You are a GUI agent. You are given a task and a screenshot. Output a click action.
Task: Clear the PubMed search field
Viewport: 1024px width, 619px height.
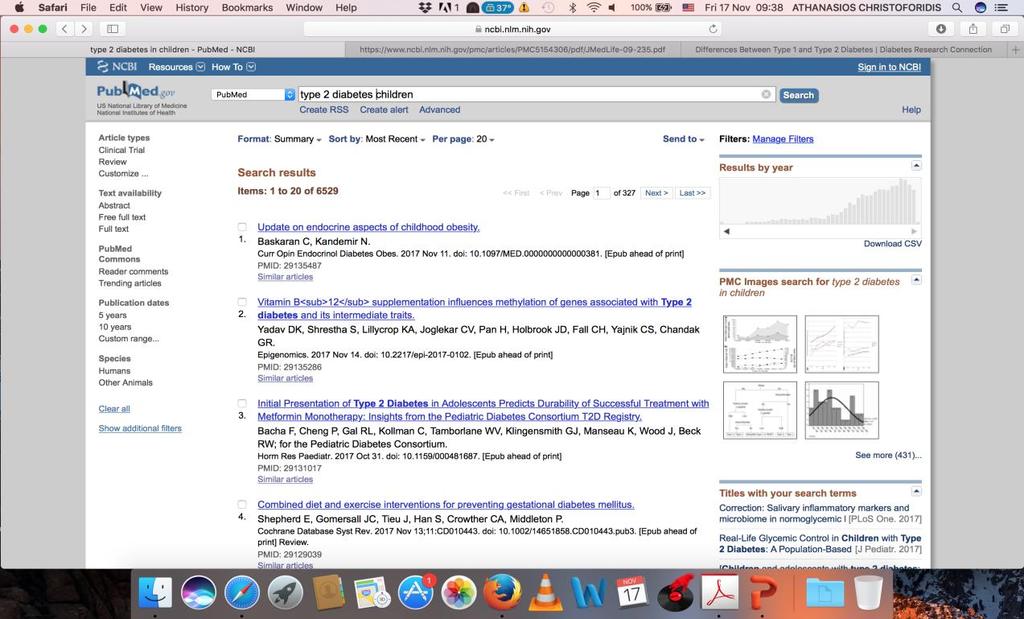click(766, 95)
